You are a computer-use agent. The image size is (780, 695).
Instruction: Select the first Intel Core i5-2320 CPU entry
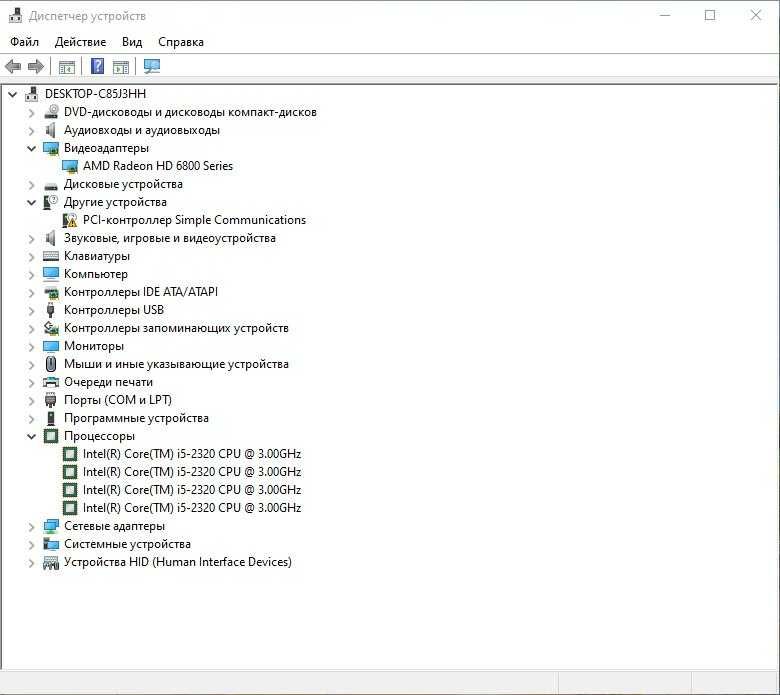coord(192,454)
